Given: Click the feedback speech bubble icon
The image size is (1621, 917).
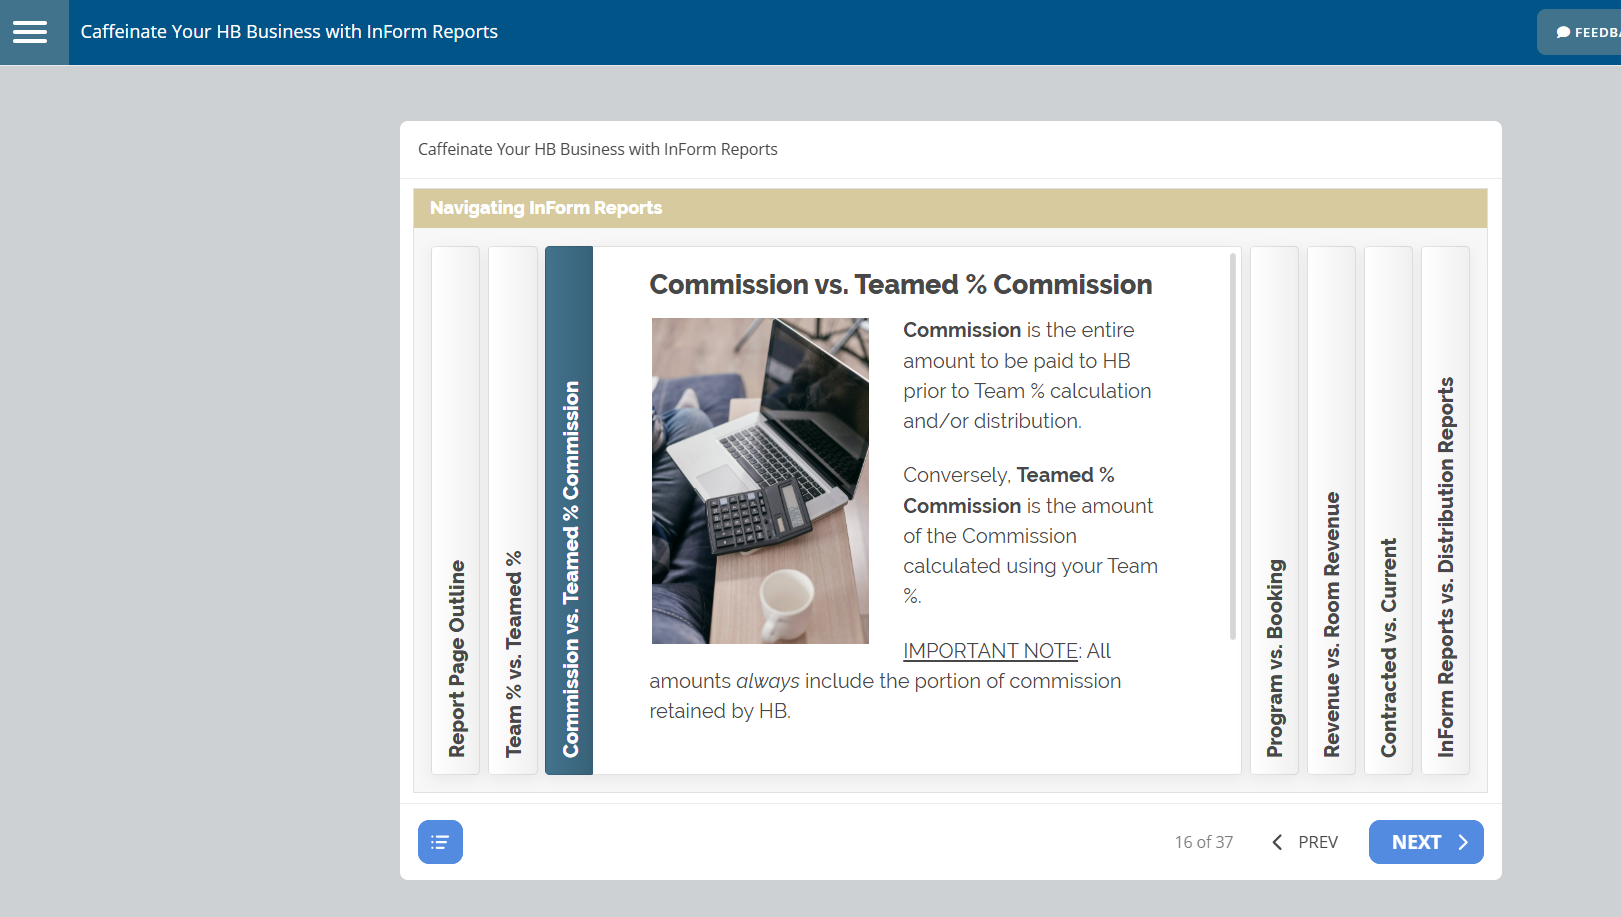Looking at the screenshot, I should pyautogui.click(x=1562, y=31).
